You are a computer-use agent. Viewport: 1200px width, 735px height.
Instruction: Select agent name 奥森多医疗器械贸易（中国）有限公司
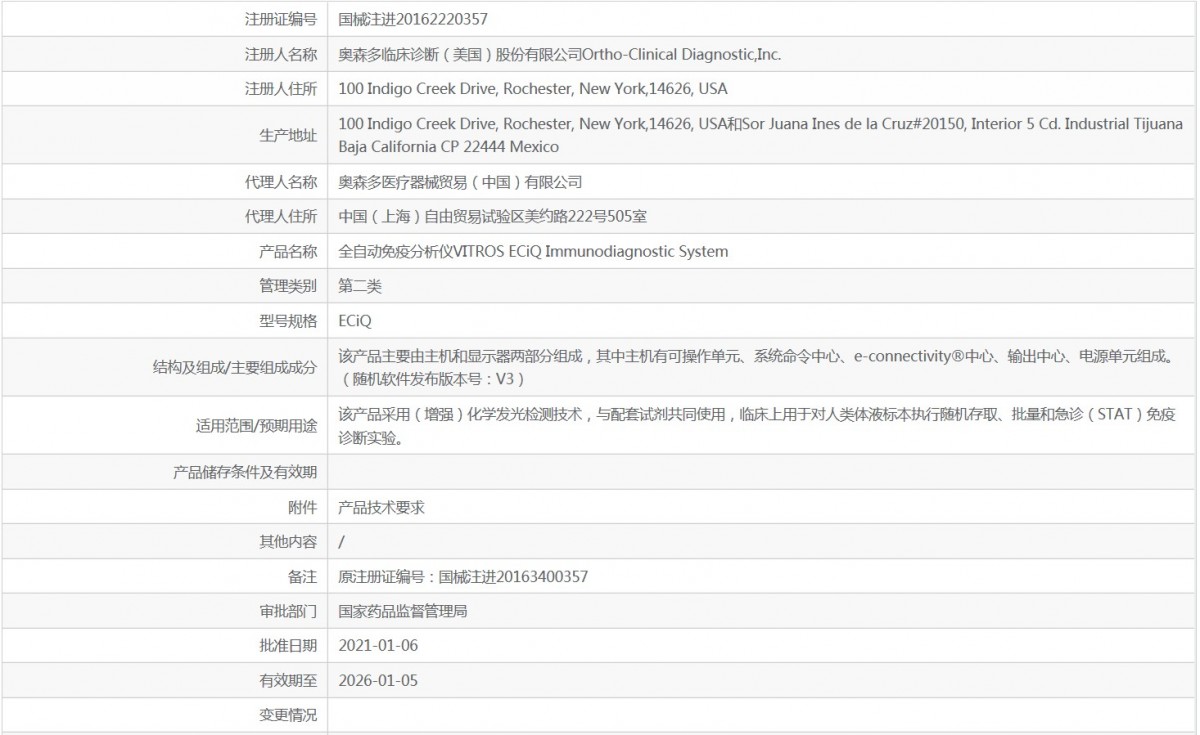coord(461,182)
